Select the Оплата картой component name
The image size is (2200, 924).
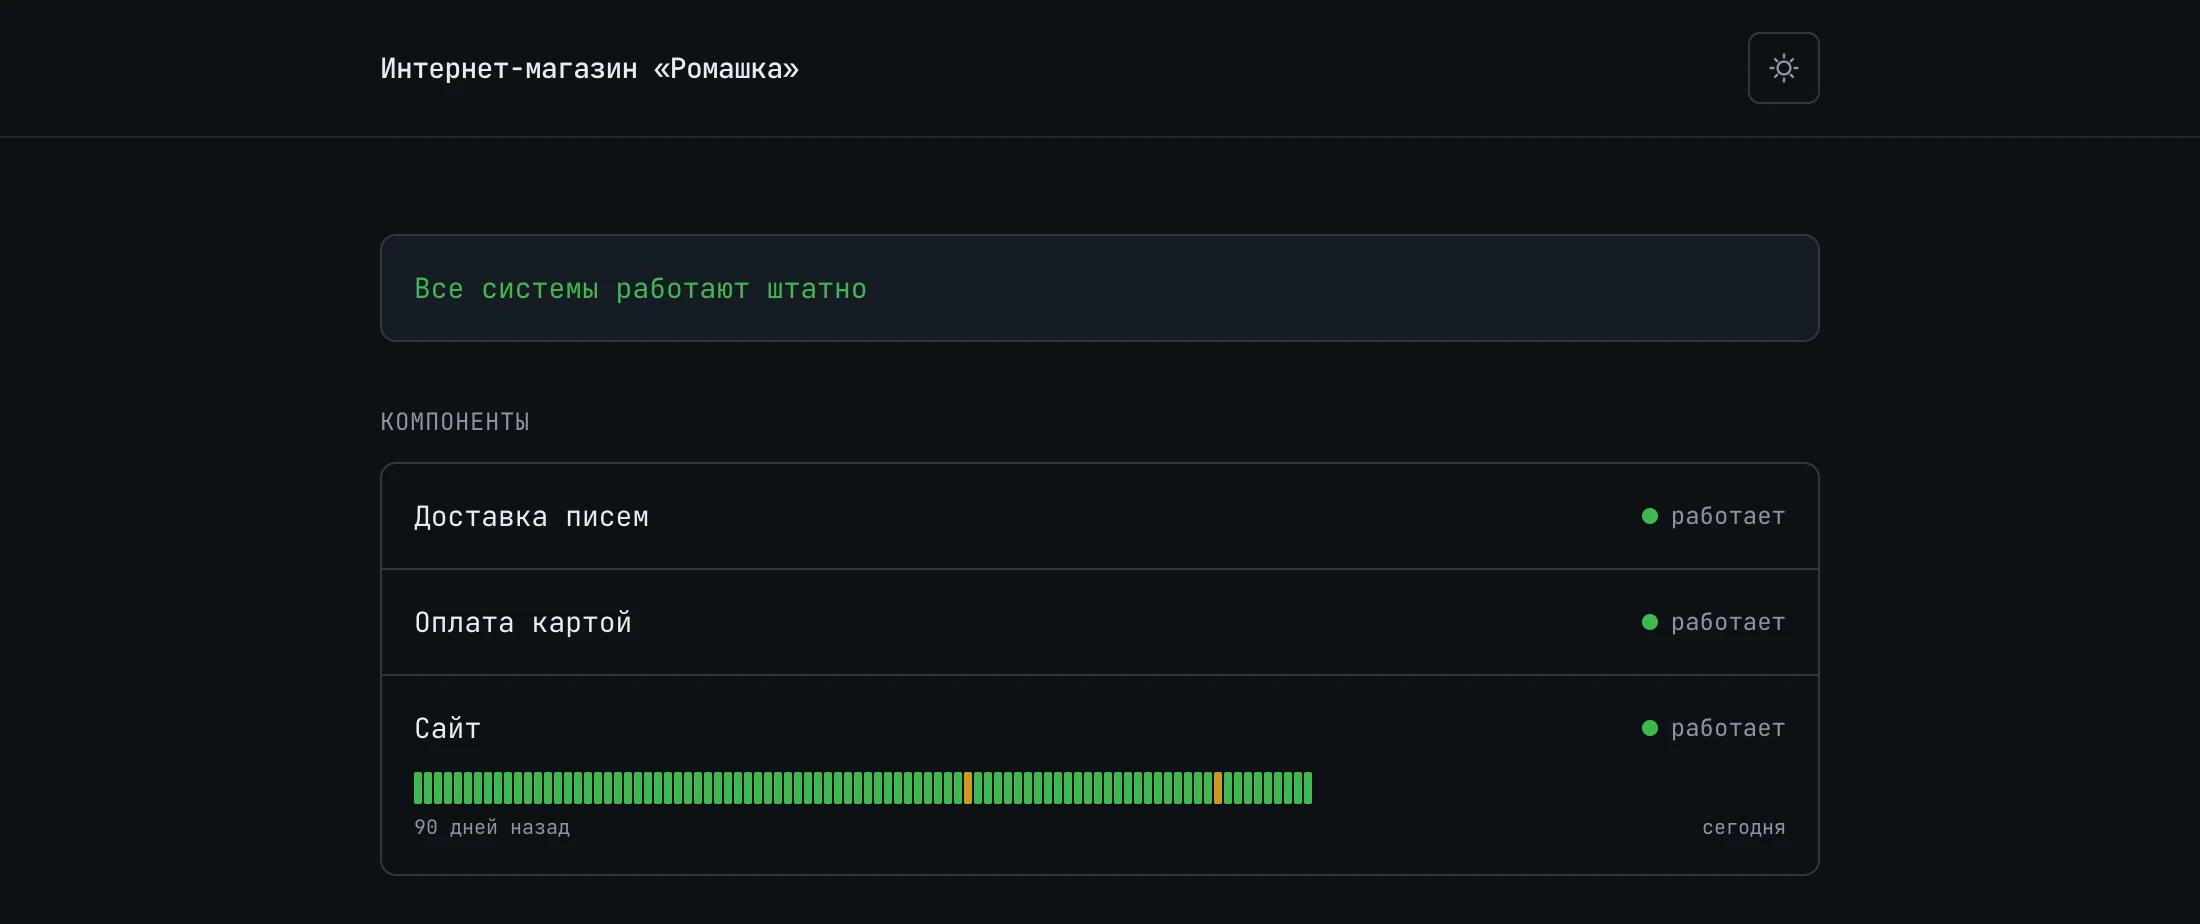point(523,622)
